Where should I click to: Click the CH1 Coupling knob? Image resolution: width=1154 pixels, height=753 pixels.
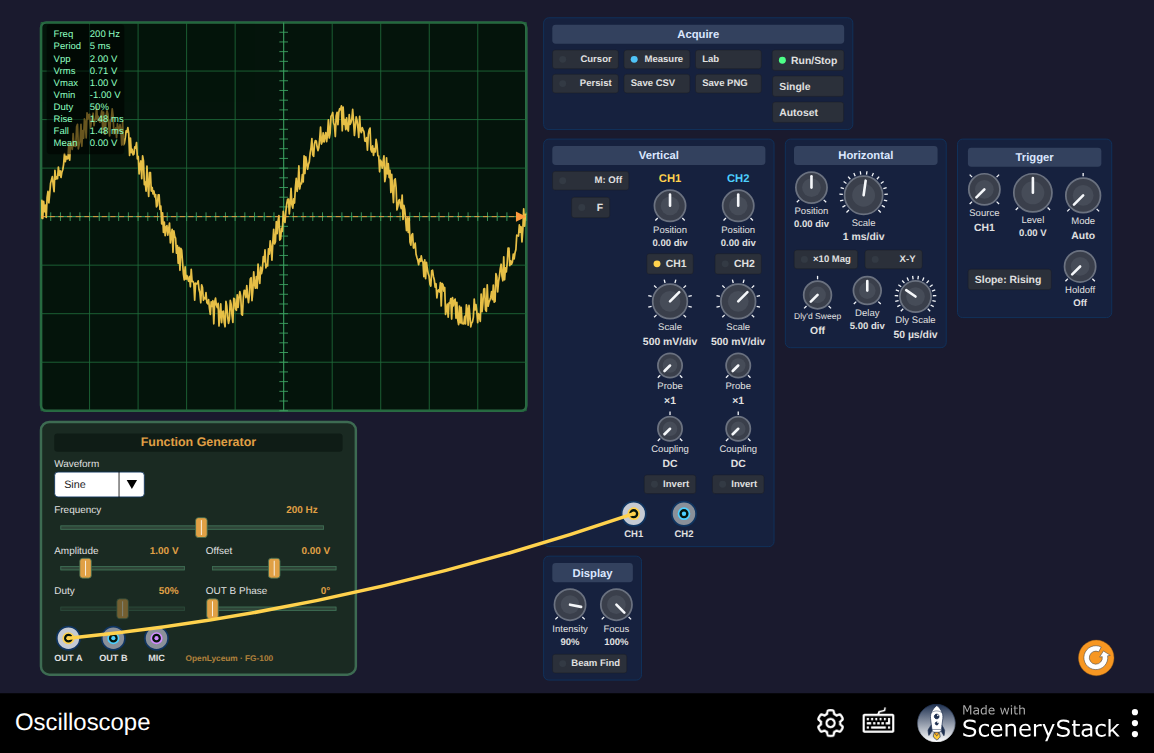pos(670,428)
